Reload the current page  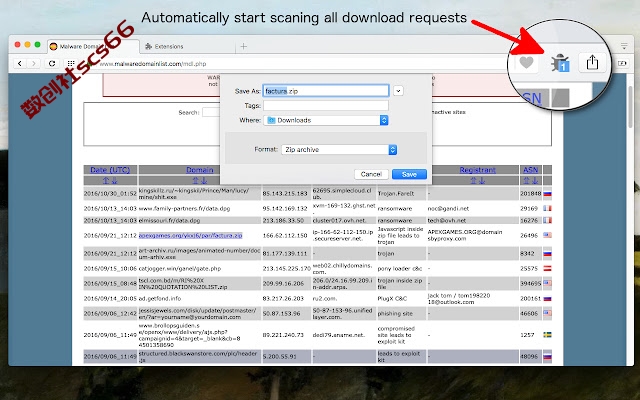pos(52,63)
